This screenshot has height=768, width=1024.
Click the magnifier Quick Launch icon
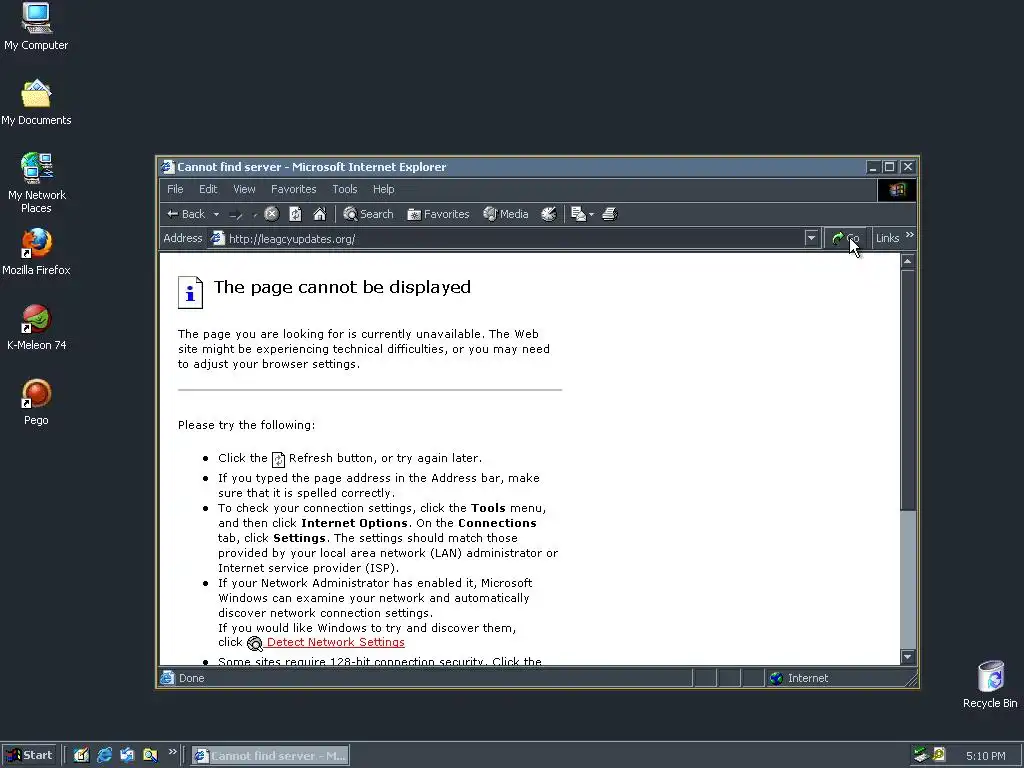click(x=150, y=756)
